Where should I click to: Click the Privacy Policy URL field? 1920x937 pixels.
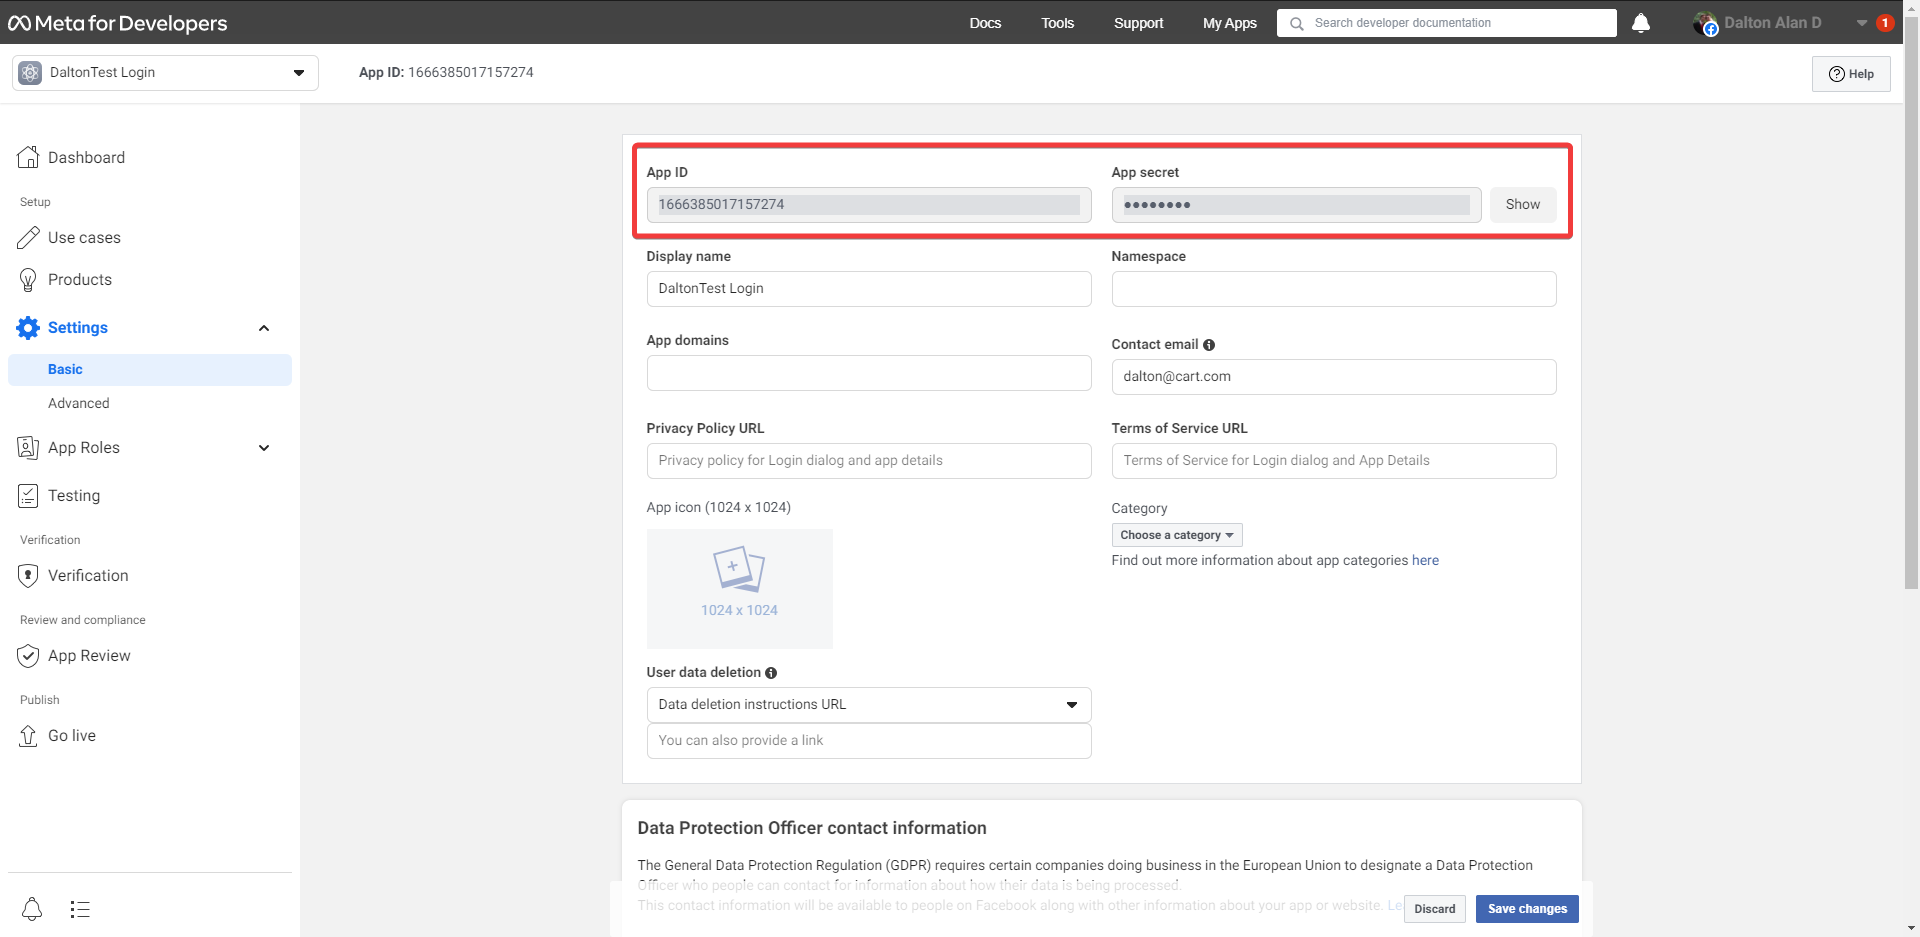point(868,461)
